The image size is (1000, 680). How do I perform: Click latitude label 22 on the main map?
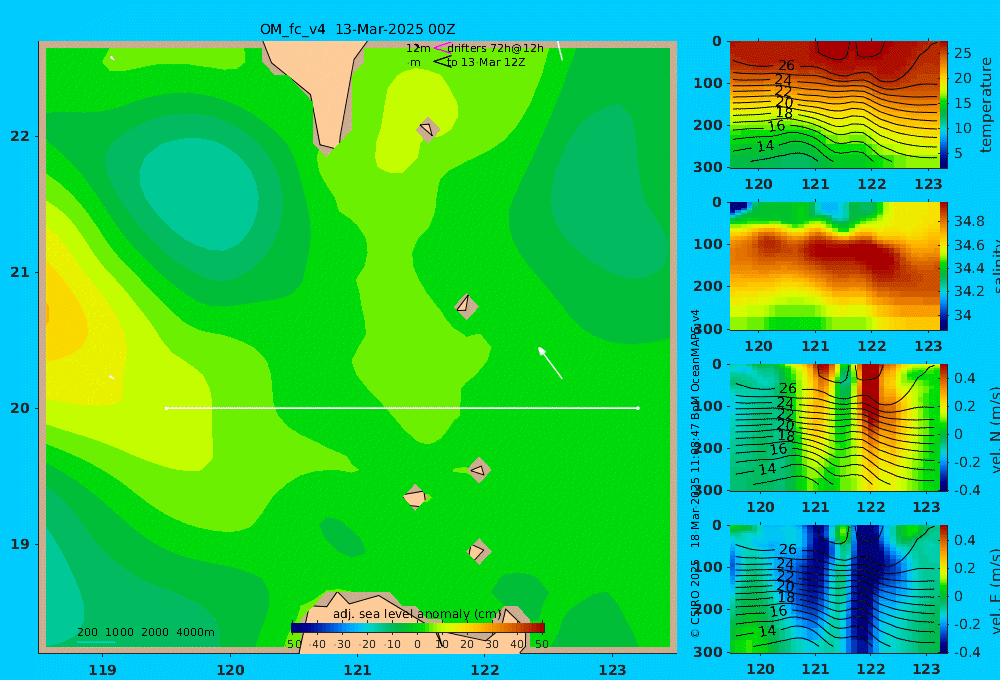20,136
